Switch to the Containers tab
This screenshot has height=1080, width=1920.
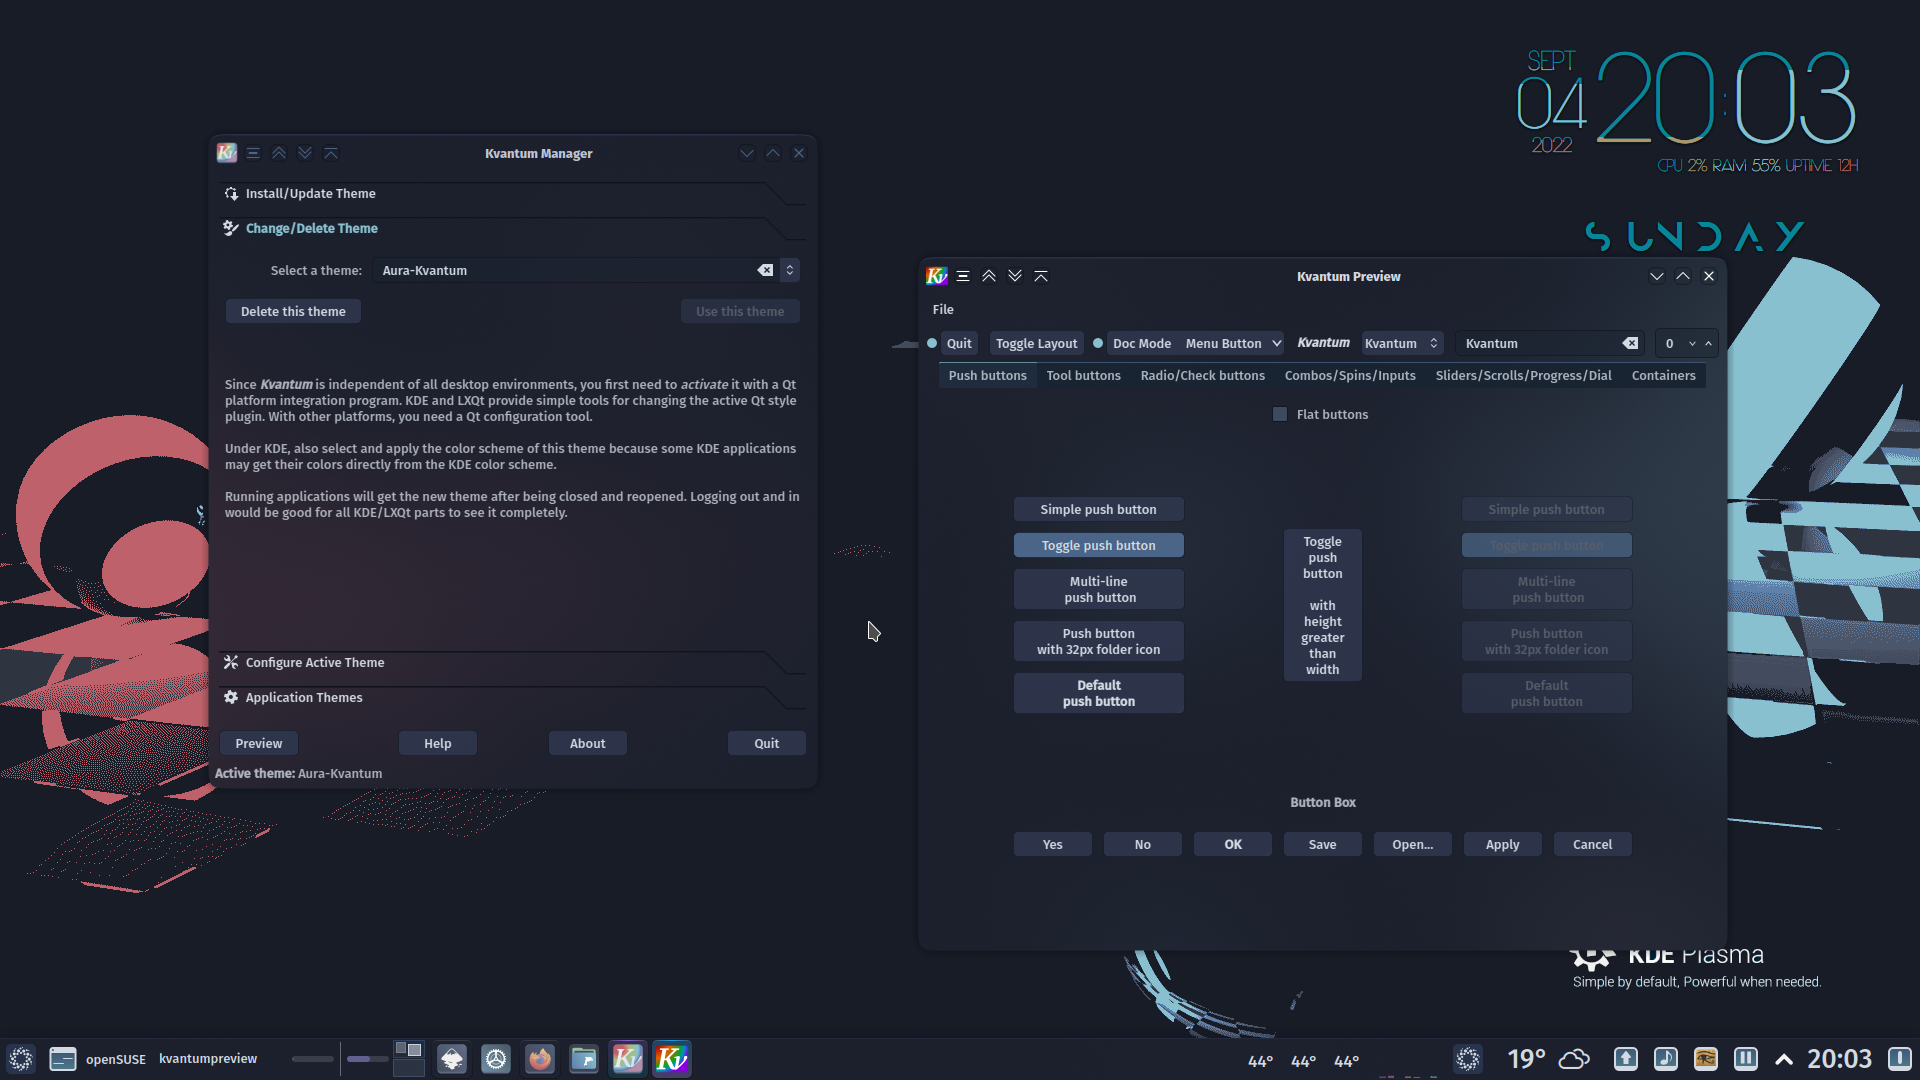click(x=1664, y=376)
